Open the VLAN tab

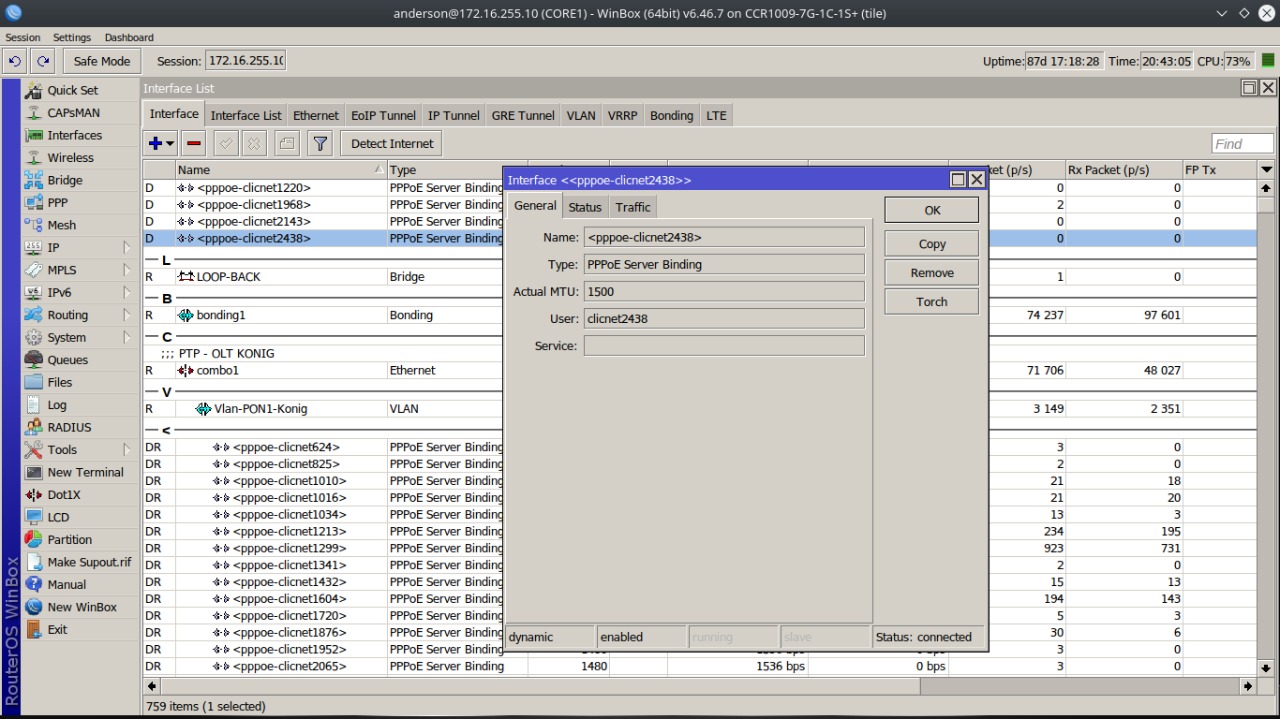point(580,115)
